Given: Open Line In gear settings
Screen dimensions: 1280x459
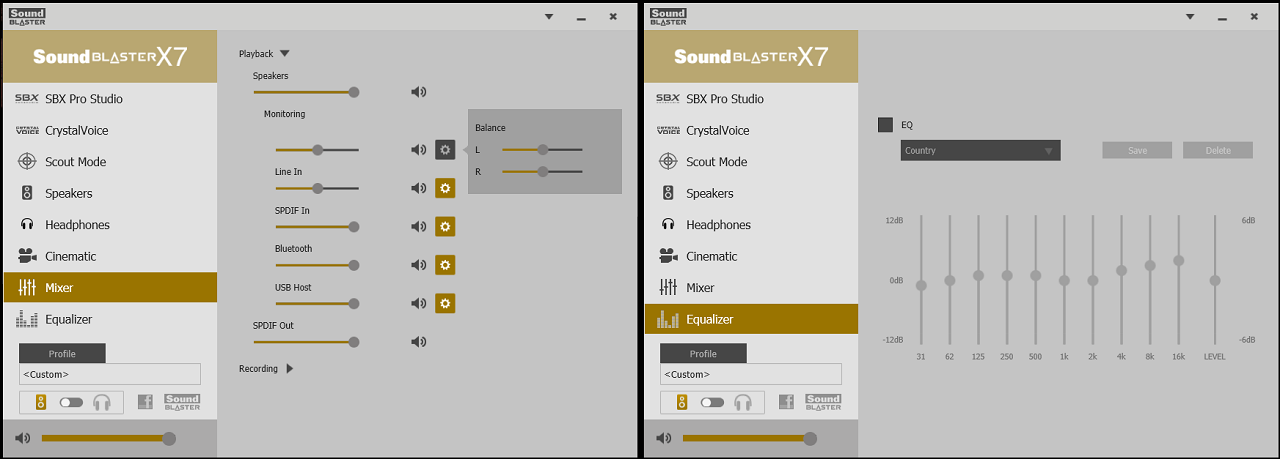Looking at the screenshot, I should (x=445, y=188).
